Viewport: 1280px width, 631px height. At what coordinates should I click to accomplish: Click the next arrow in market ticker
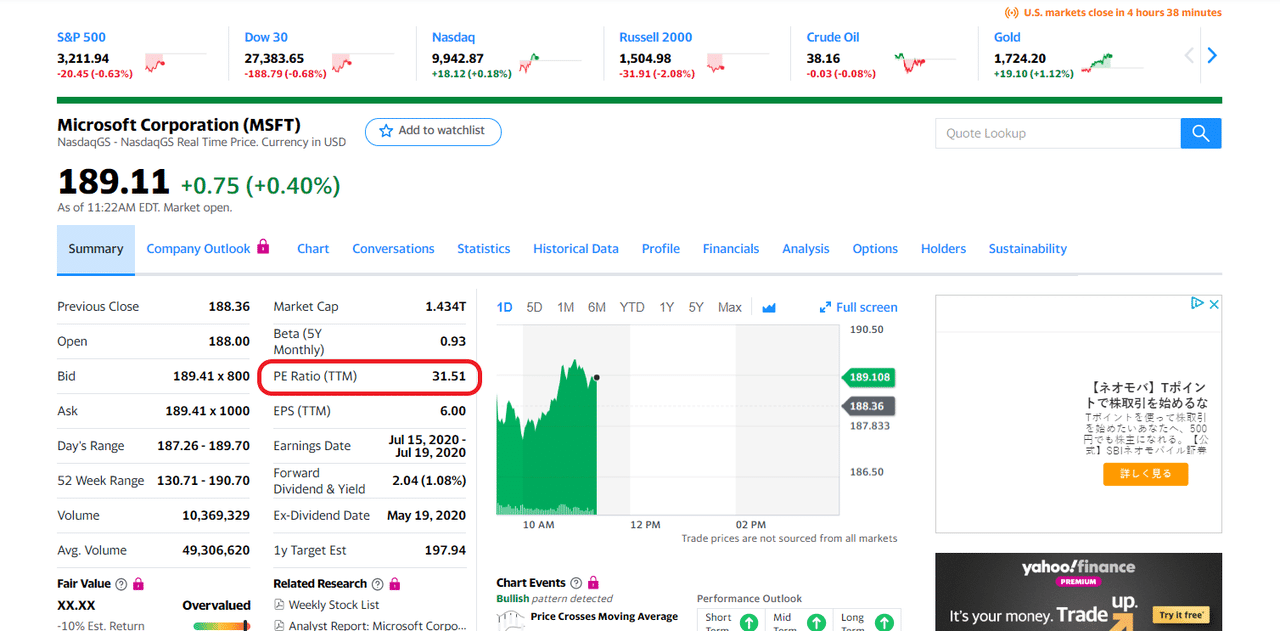coord(1212,56)
